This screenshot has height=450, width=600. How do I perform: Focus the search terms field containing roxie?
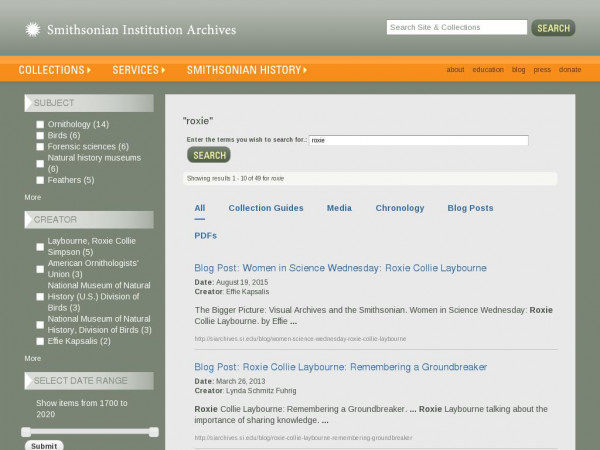(419, 140)
